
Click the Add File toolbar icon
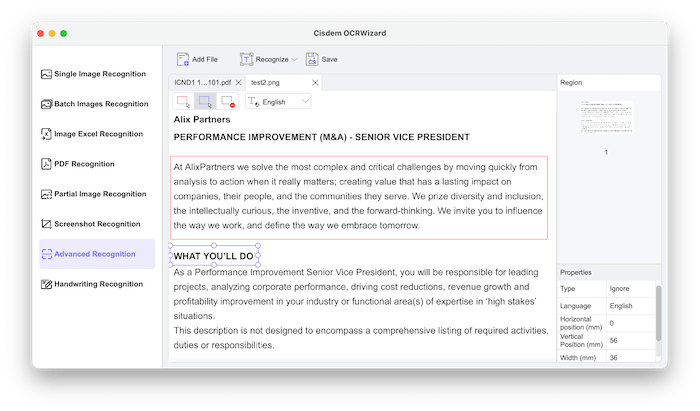click(x=183, y=60)
